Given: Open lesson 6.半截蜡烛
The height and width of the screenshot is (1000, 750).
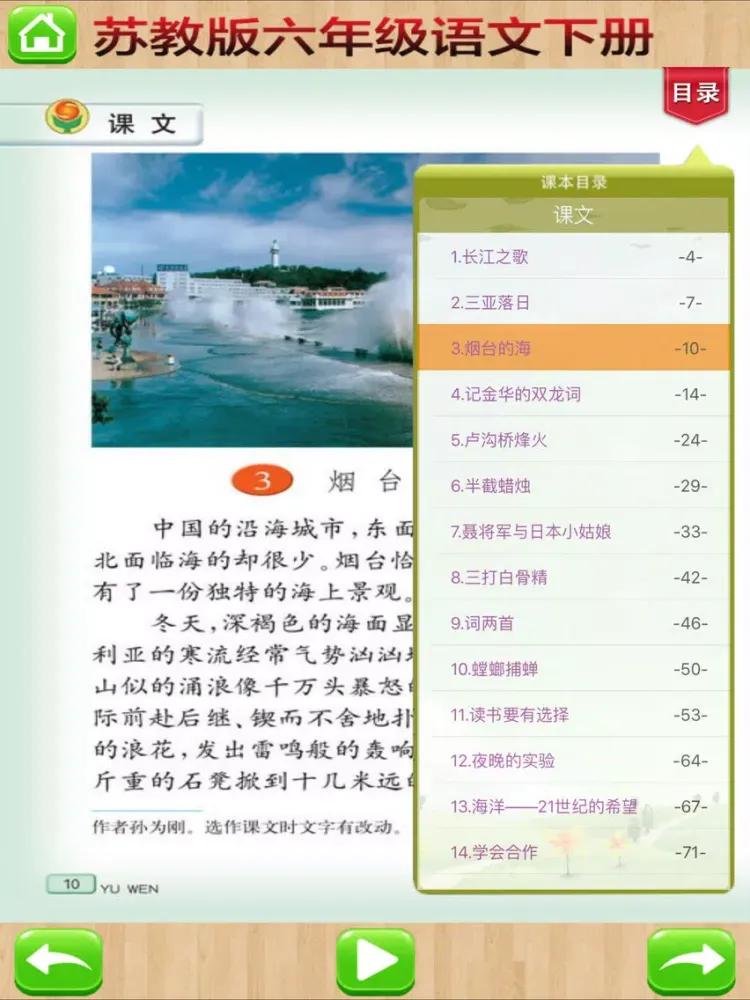Looking at the screenshot, I should 573,486.
